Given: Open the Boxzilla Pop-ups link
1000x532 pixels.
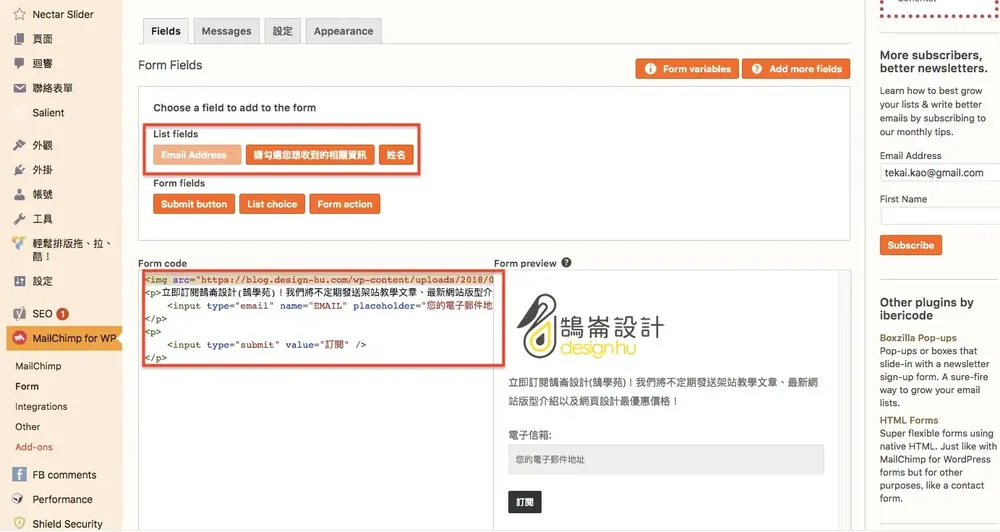Looking at the screenshot, I should coord(918,337).
